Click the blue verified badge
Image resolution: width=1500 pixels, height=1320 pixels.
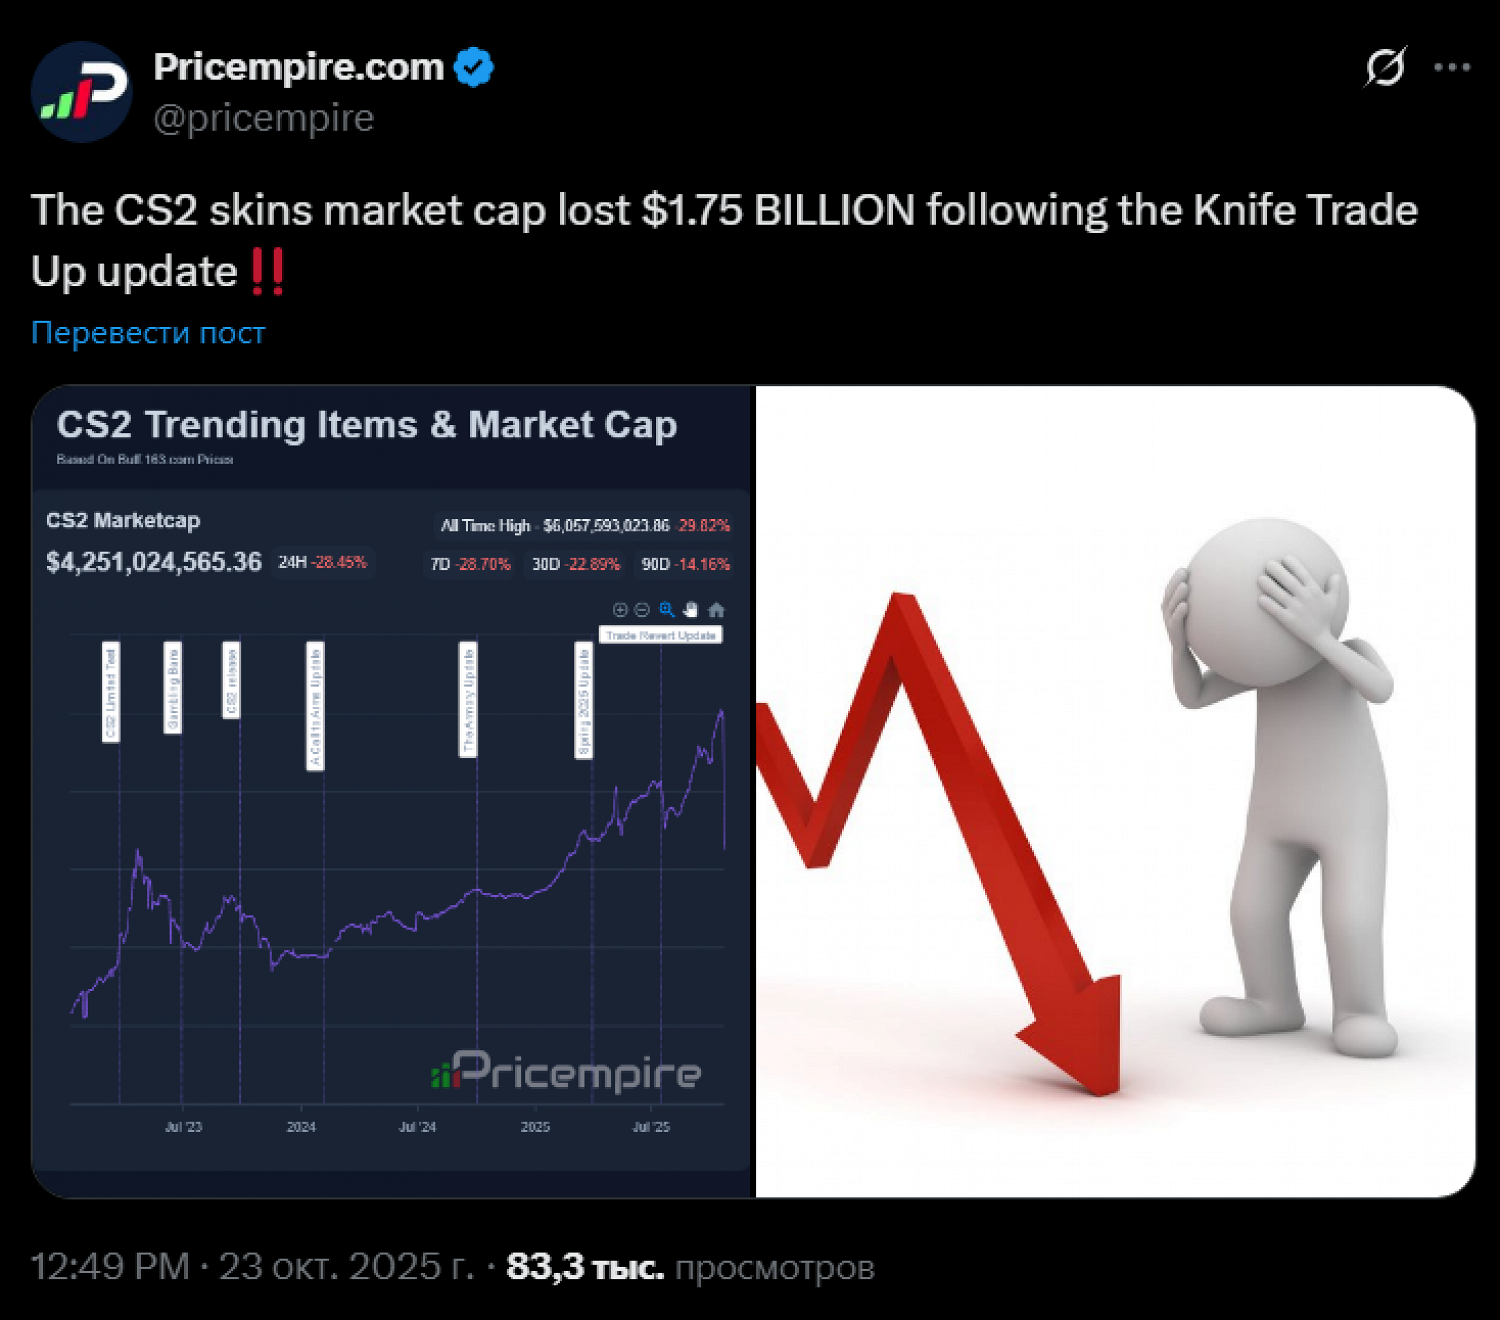[473, 67]
